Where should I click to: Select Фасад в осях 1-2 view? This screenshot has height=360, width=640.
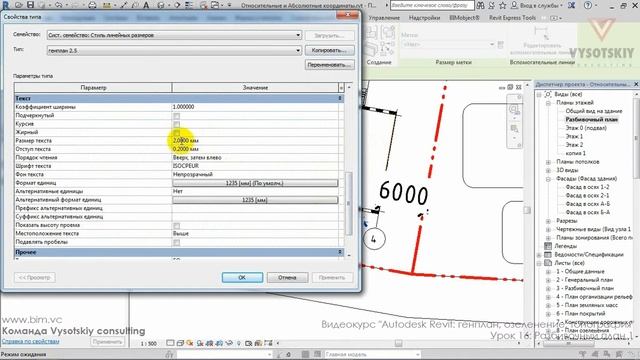[x=587, y=187]
